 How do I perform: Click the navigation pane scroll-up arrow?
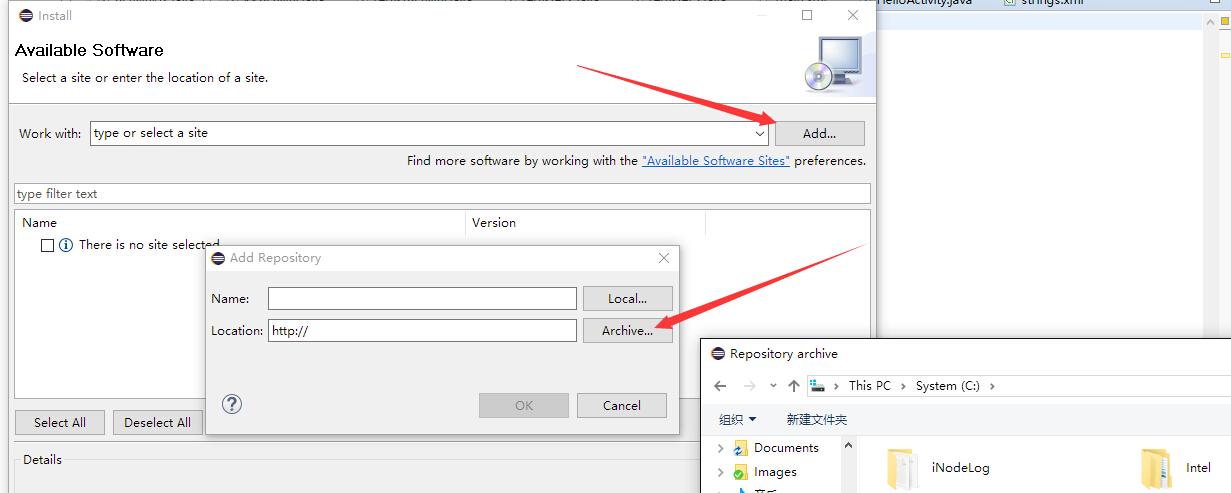click(x=848, y=446)
